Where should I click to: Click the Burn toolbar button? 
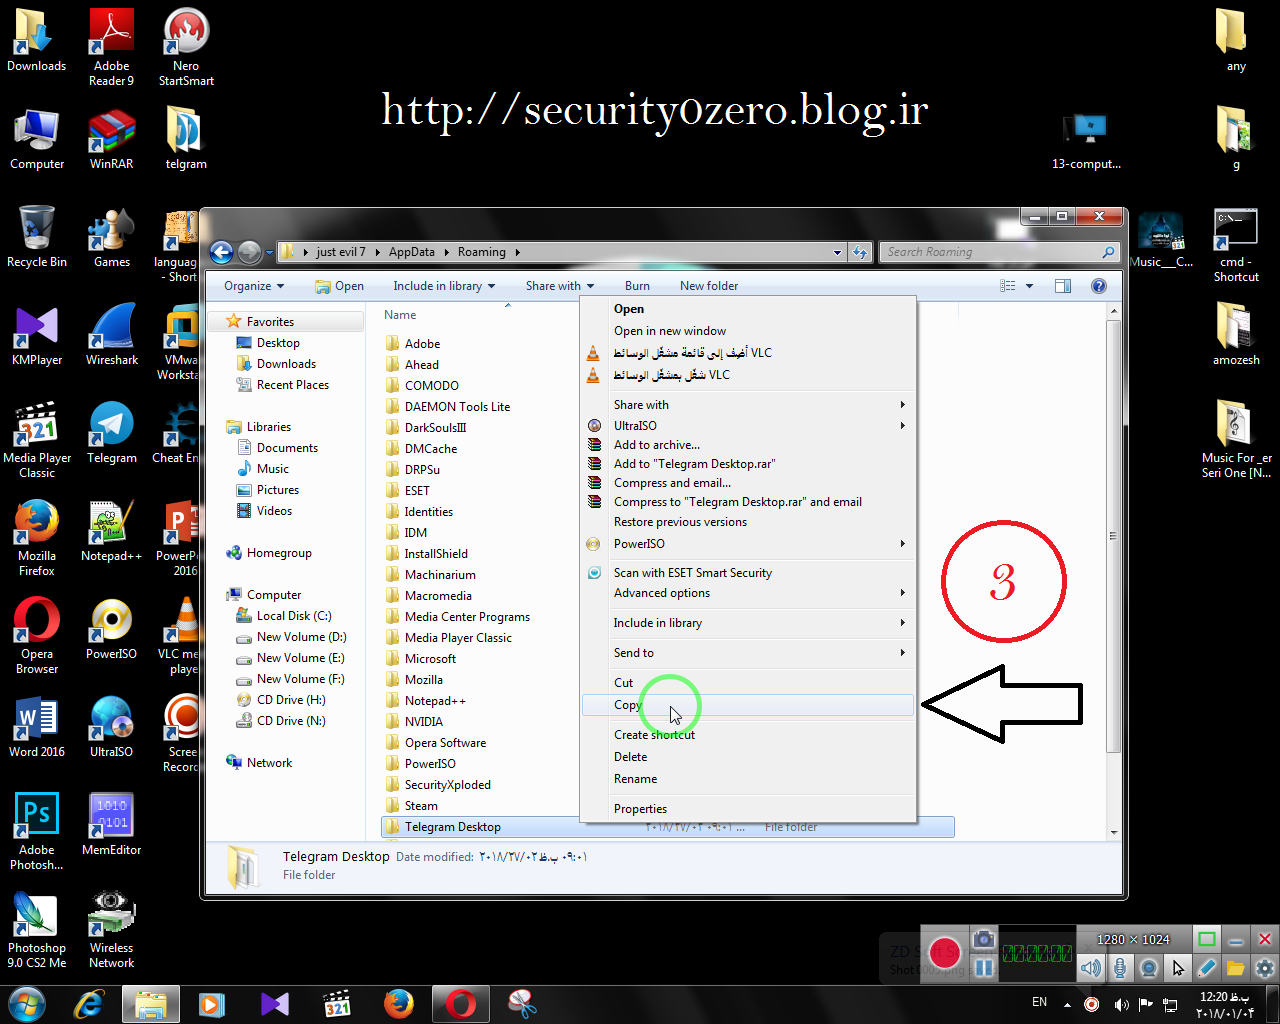(x=637, y=286)
